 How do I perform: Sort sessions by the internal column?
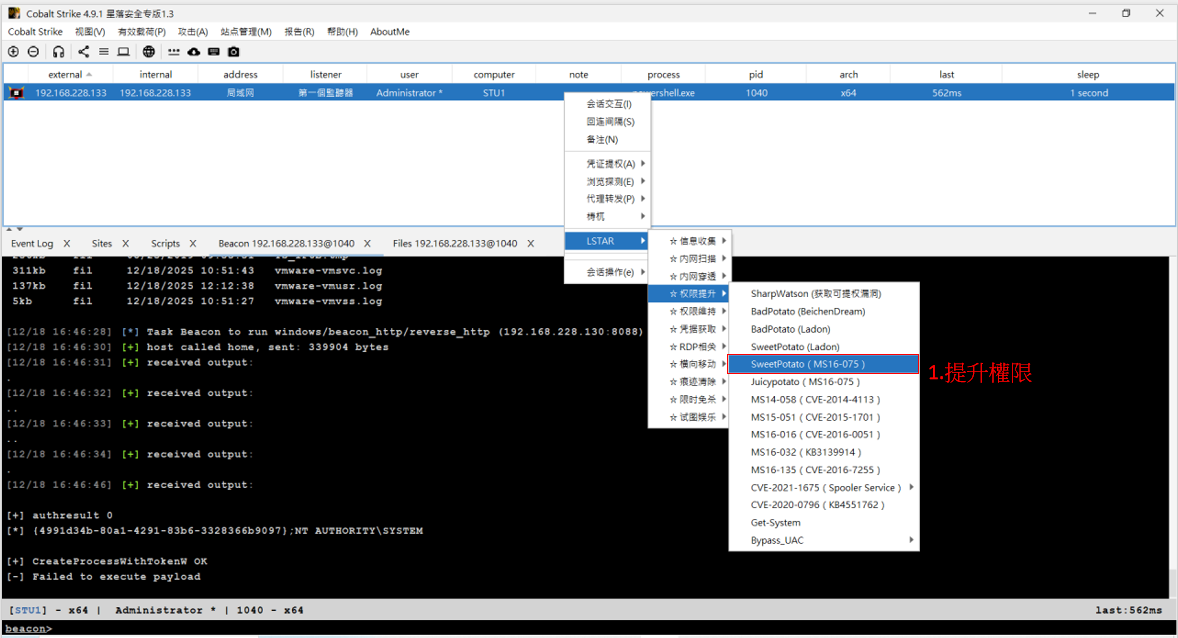coord(156,74)
